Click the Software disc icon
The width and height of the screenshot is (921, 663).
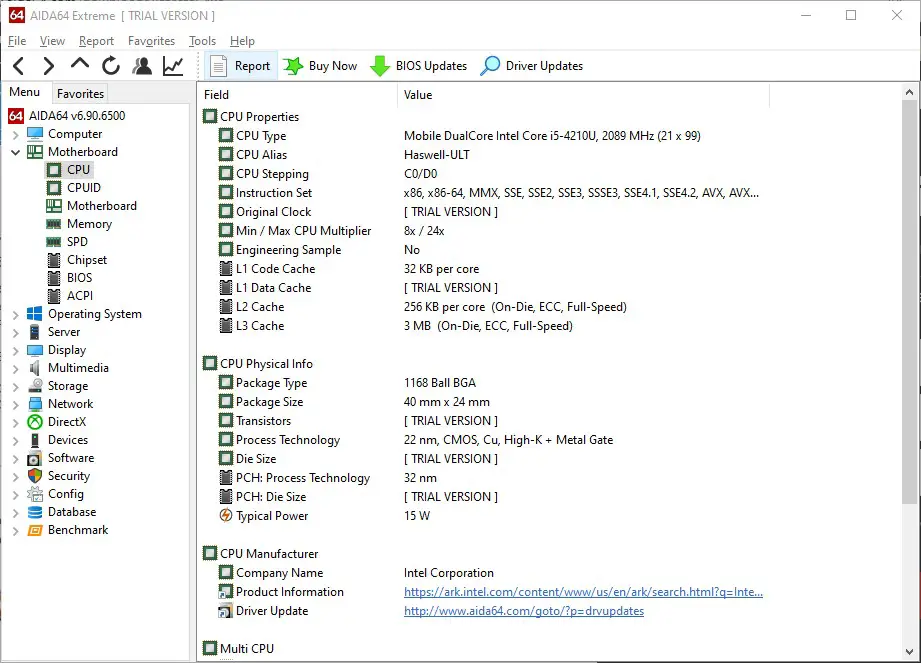click(35, 458)
